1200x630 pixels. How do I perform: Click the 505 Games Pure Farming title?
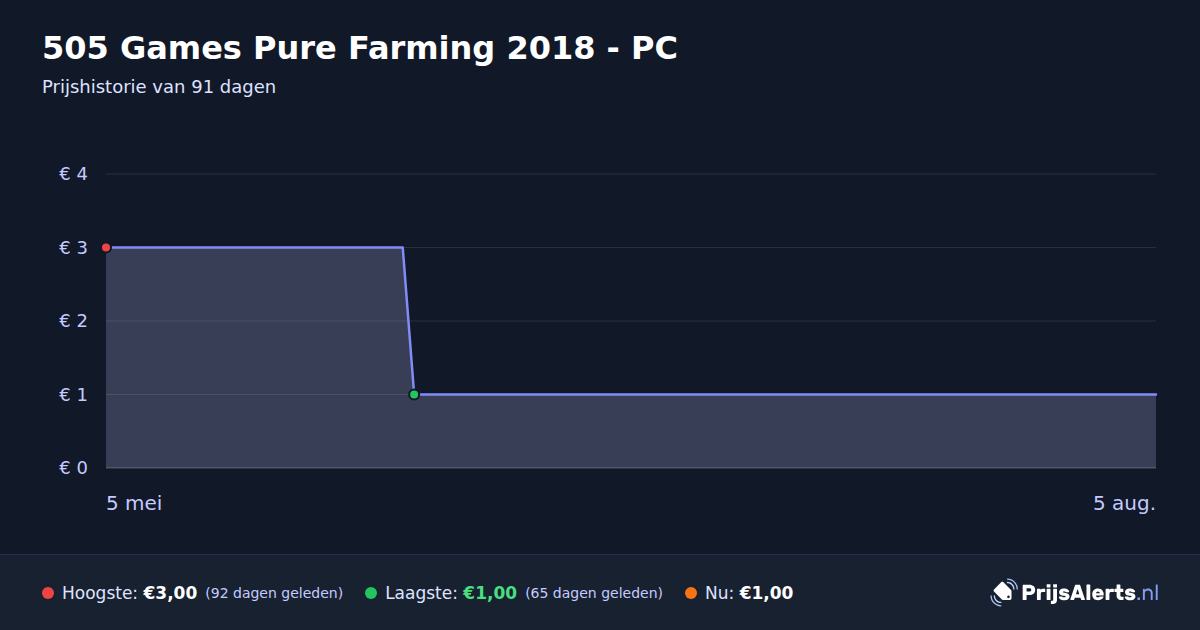pyautogui.click(x=360, y=48)
